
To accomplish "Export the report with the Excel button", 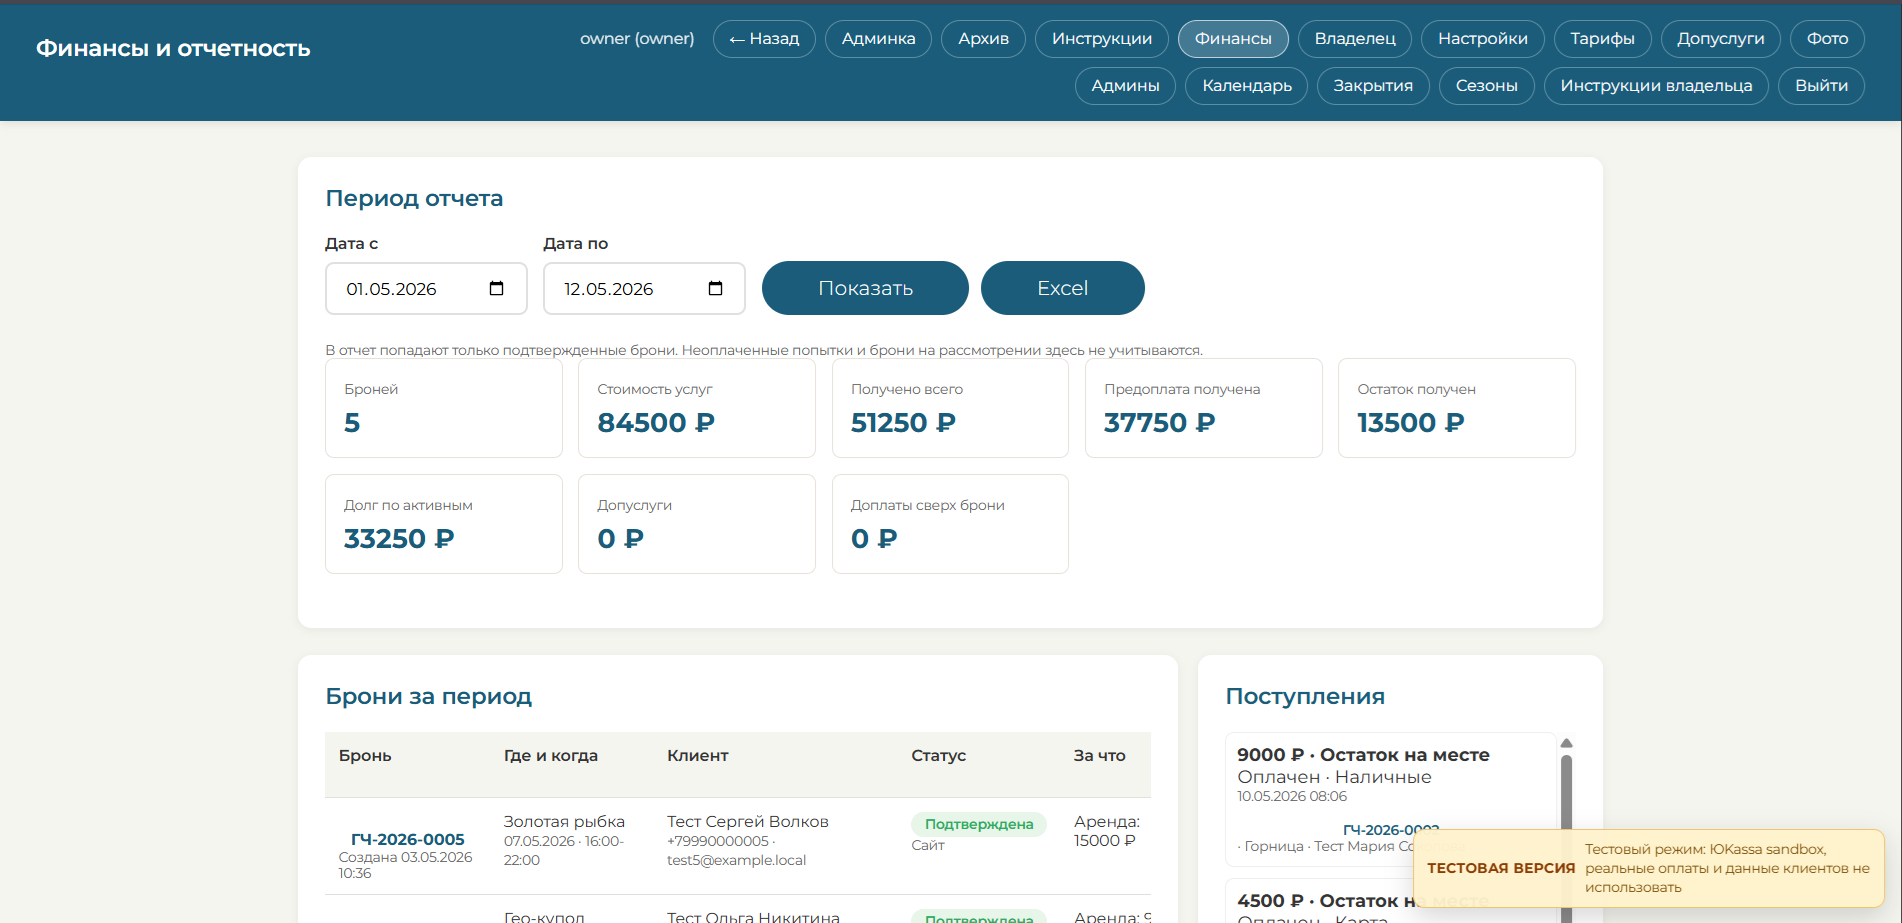I will tap(1062, 288).
